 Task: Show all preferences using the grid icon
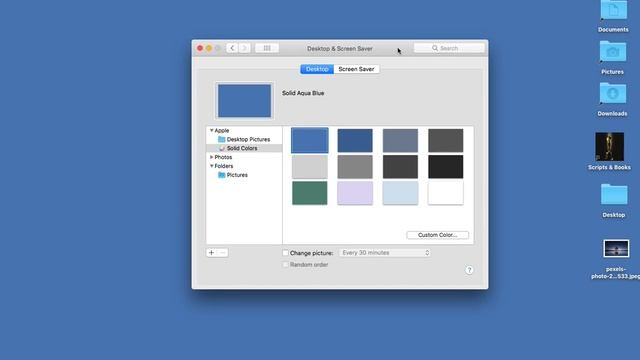click(267, 48)
